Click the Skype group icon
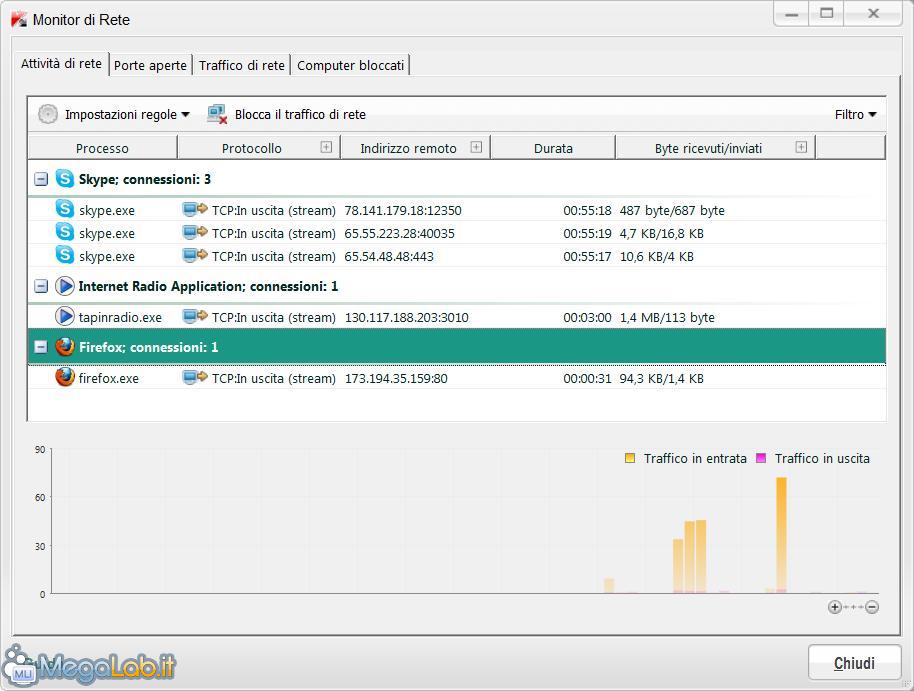 [65, 179]
